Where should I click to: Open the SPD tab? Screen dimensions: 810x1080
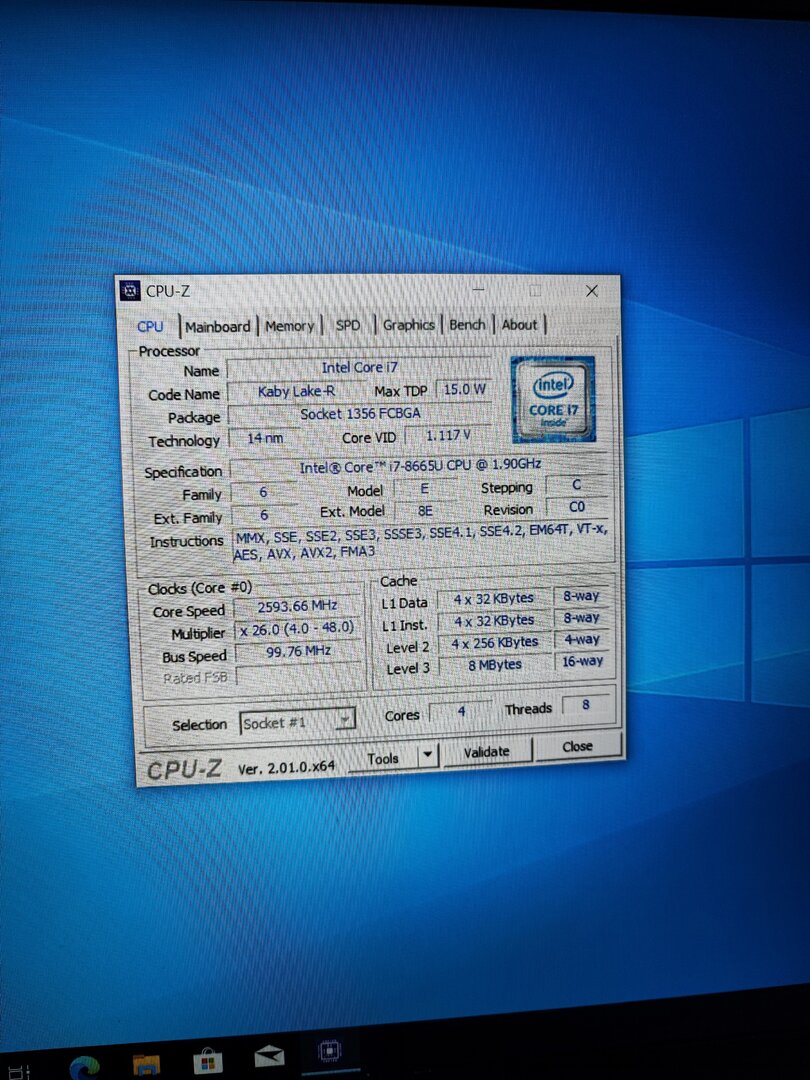pos(348,325)
